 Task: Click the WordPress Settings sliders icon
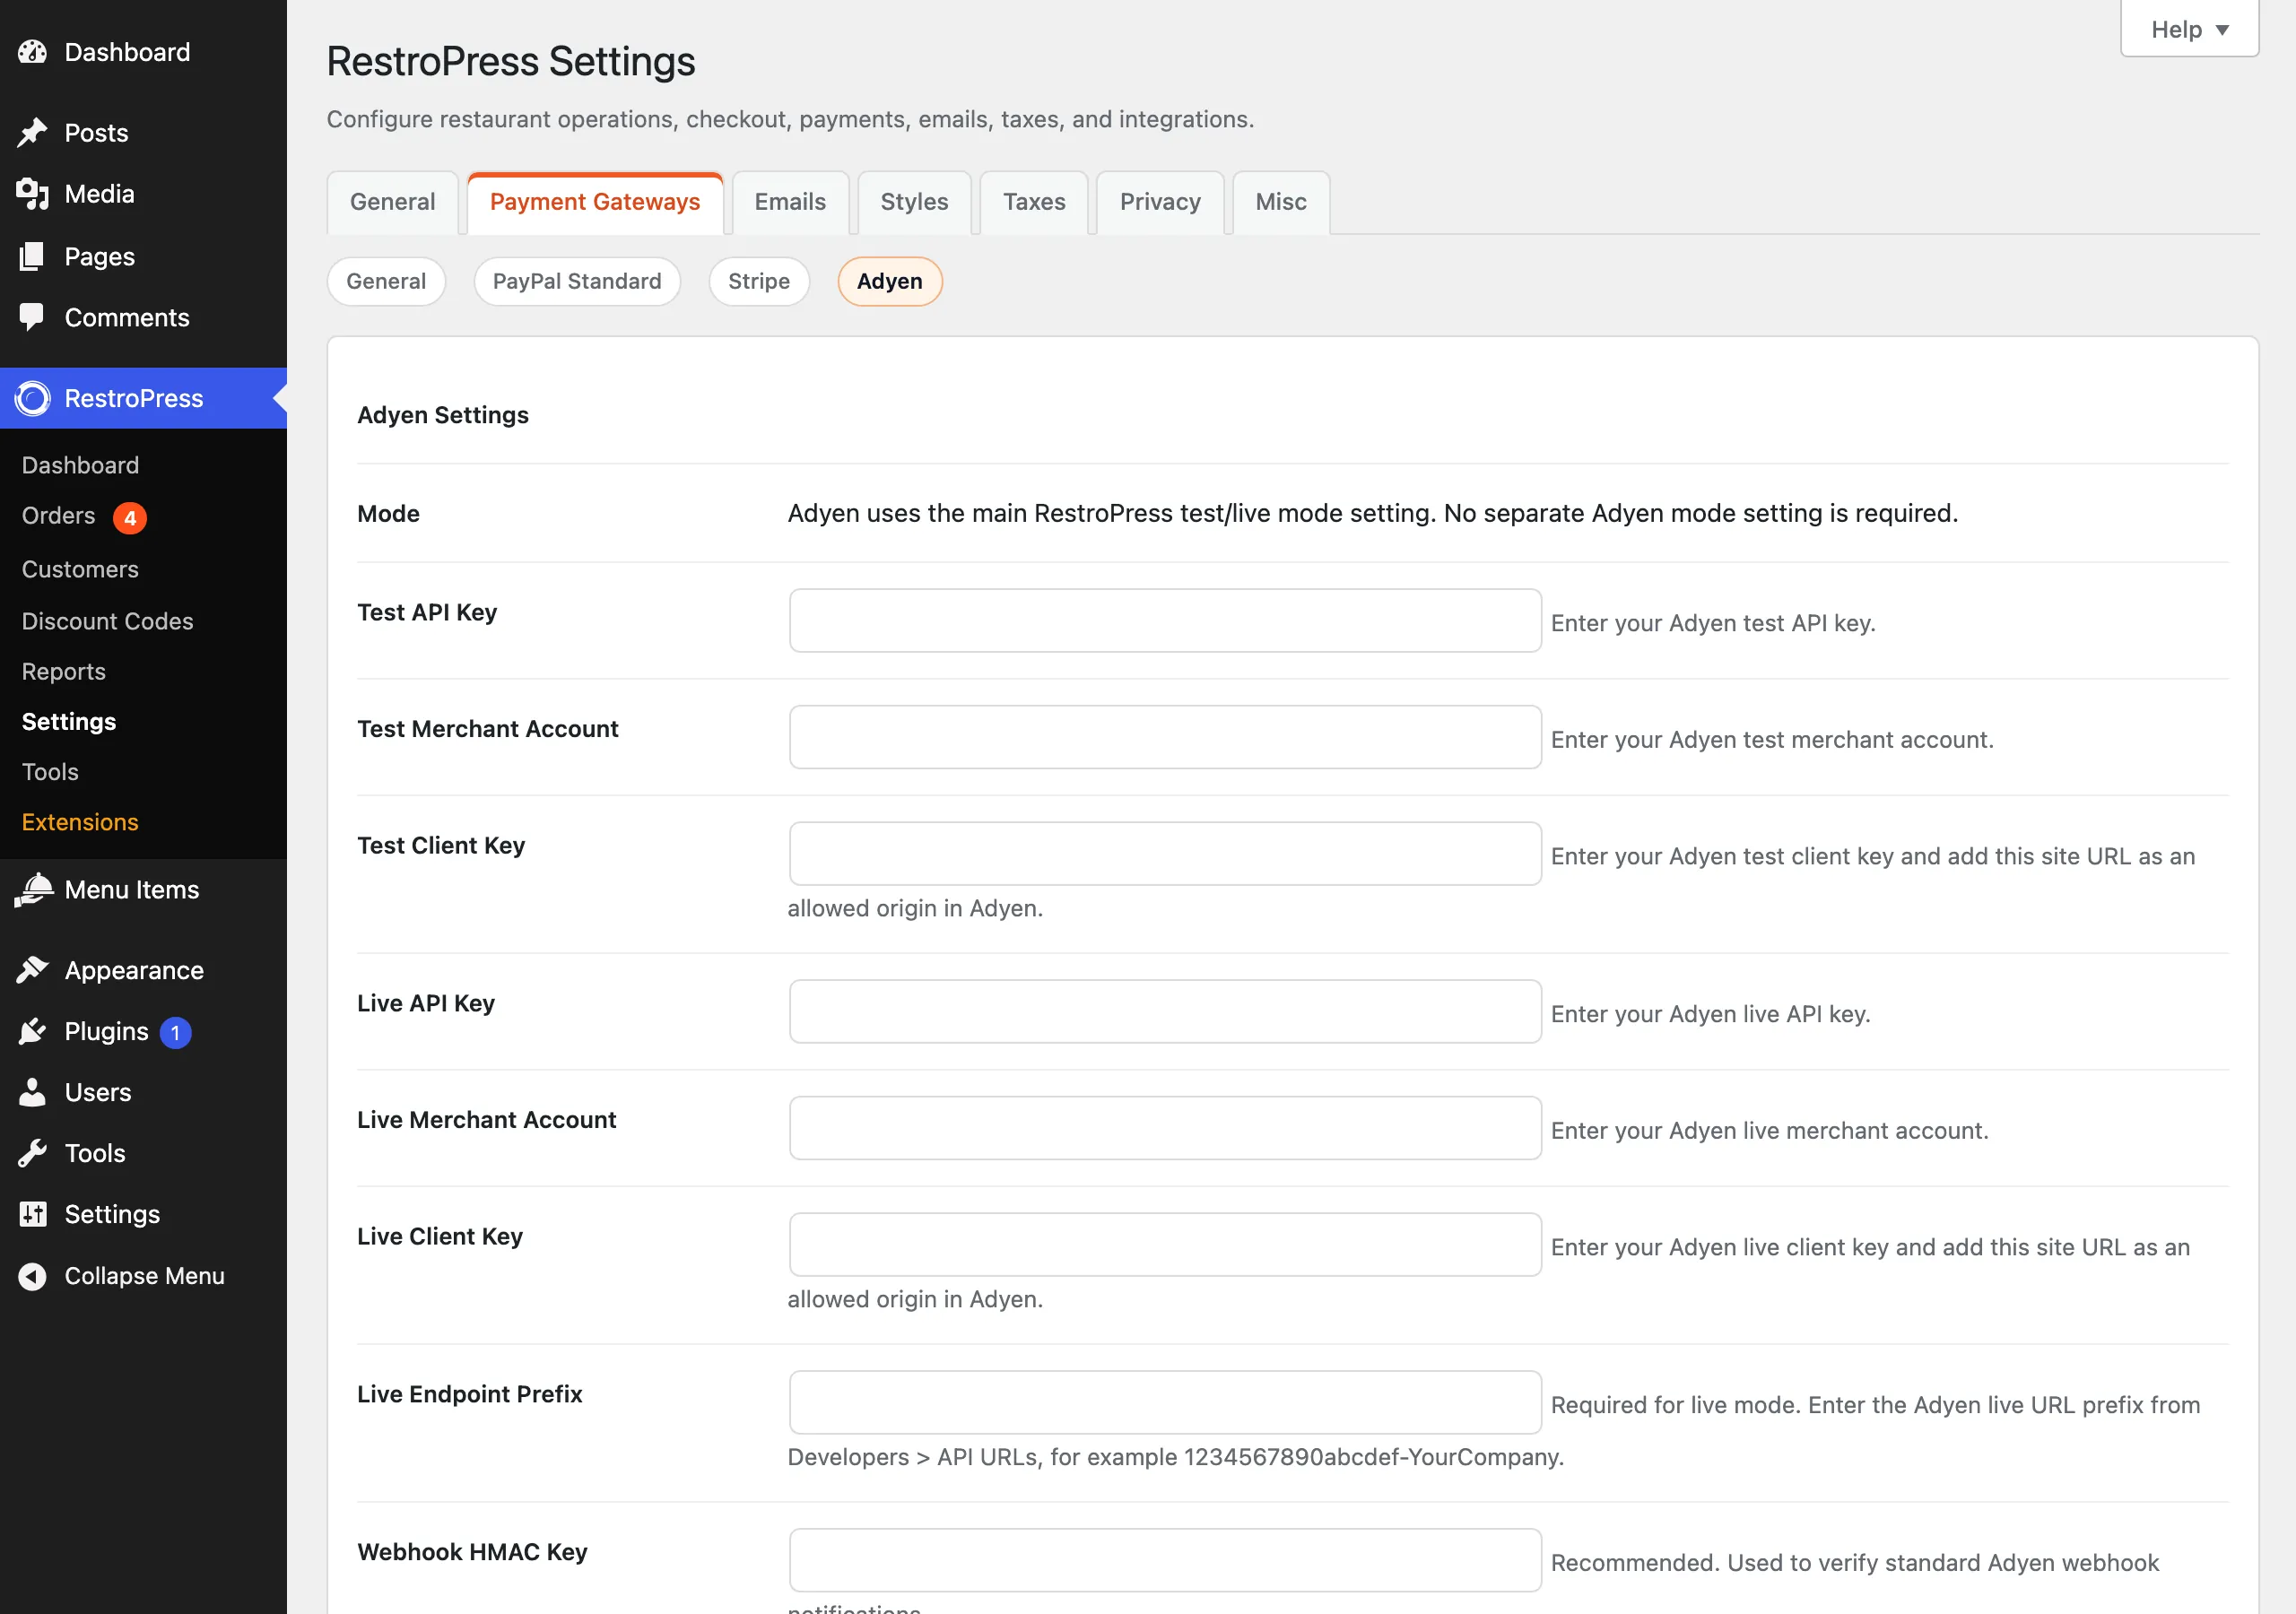(x=32, y=1214)
